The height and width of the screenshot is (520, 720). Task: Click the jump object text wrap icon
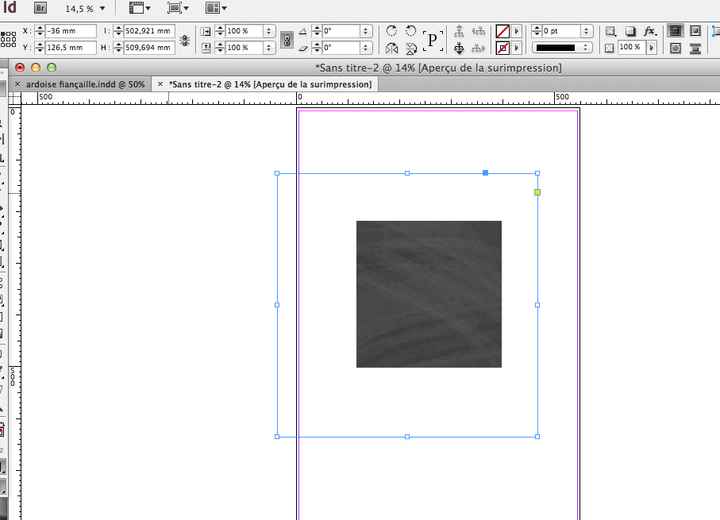(x=695, y=48)
